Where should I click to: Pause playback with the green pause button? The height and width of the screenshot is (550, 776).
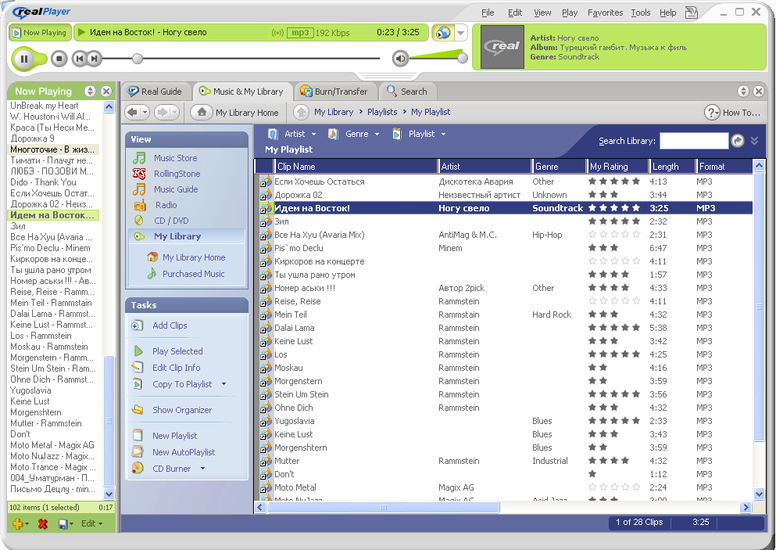(x=24, y=59)
